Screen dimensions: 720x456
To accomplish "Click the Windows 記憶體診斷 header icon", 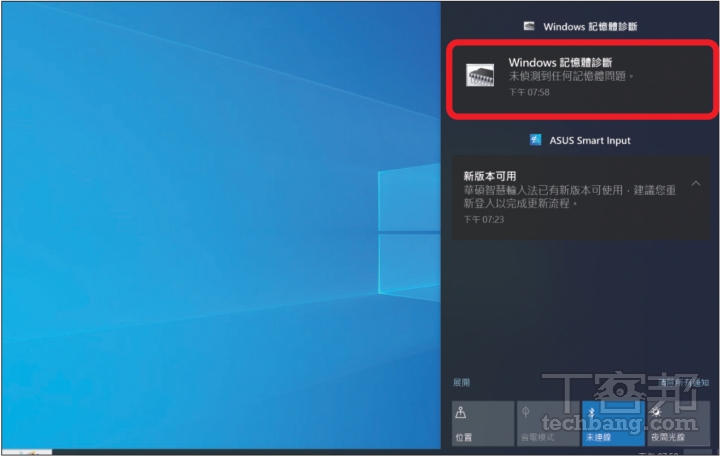I will [x=528, y=26].
